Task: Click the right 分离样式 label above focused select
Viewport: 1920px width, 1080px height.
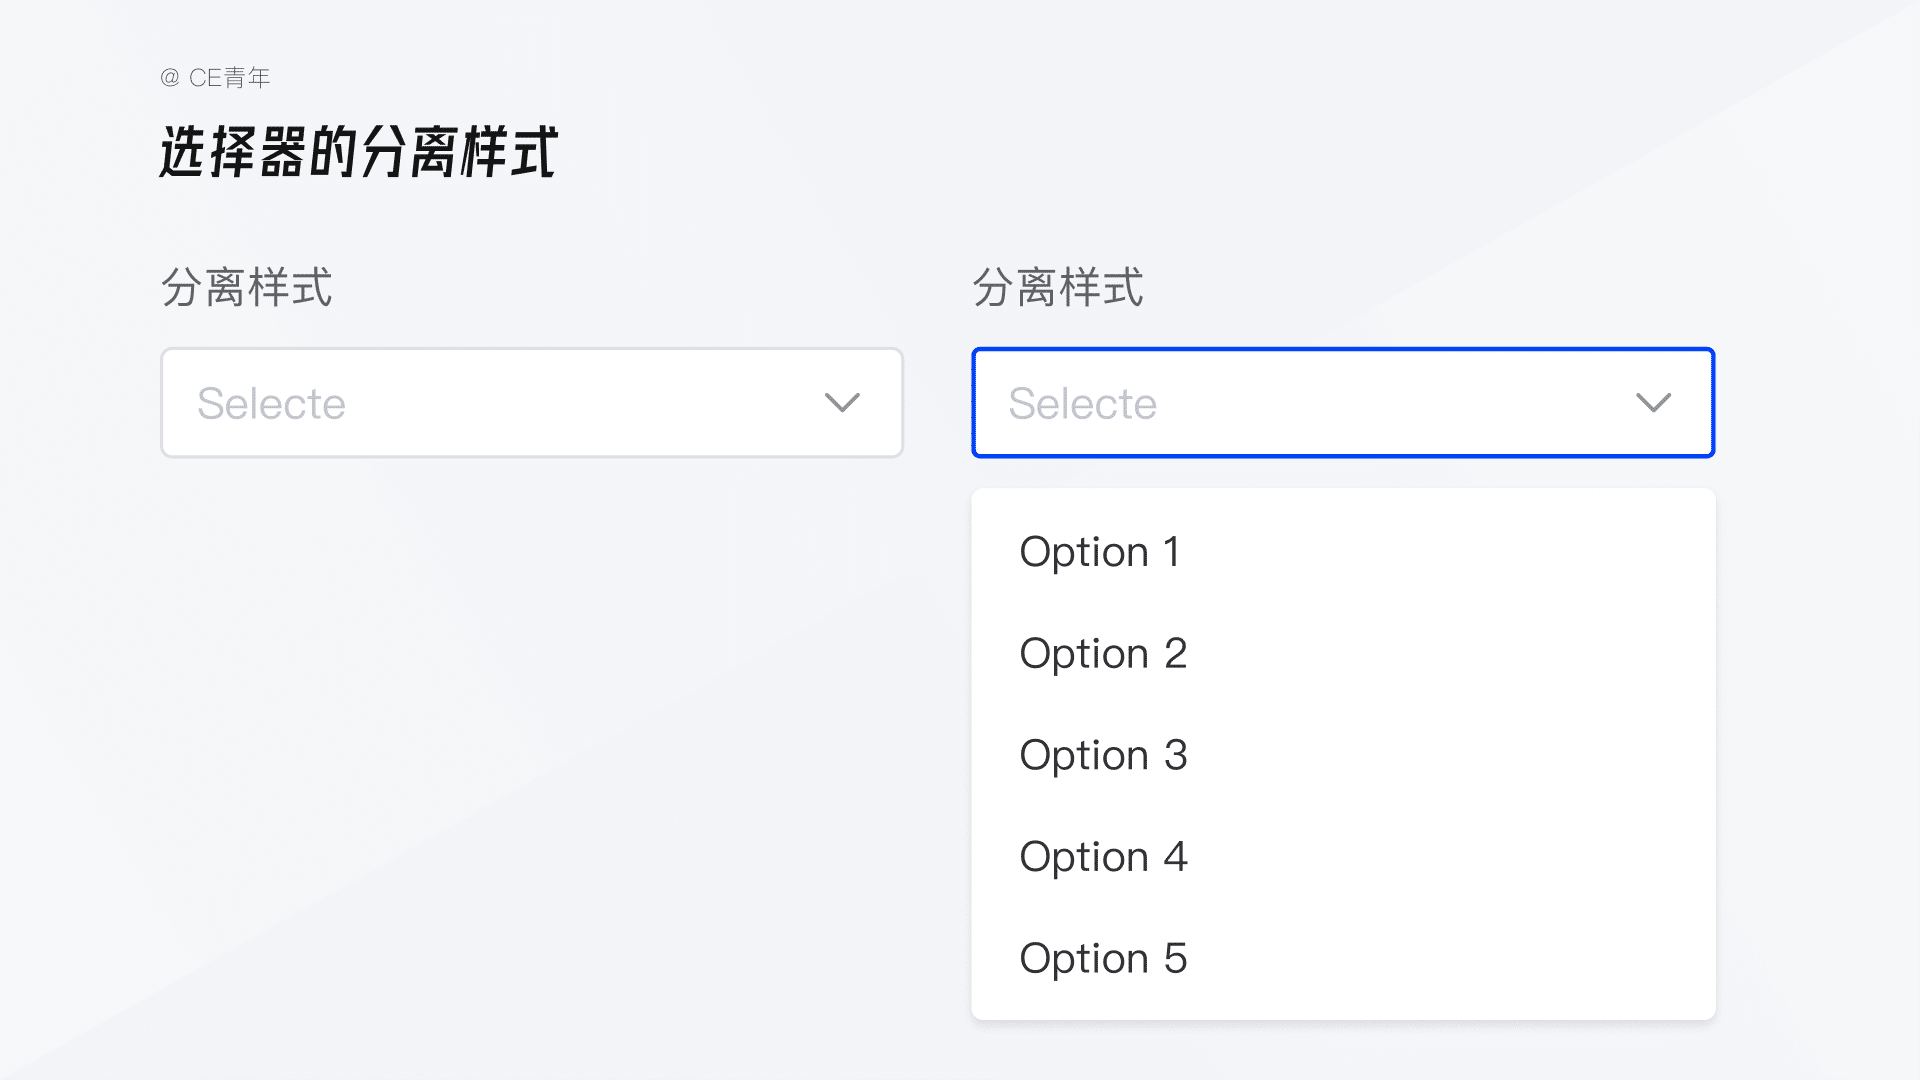Action: [1058, 288]
